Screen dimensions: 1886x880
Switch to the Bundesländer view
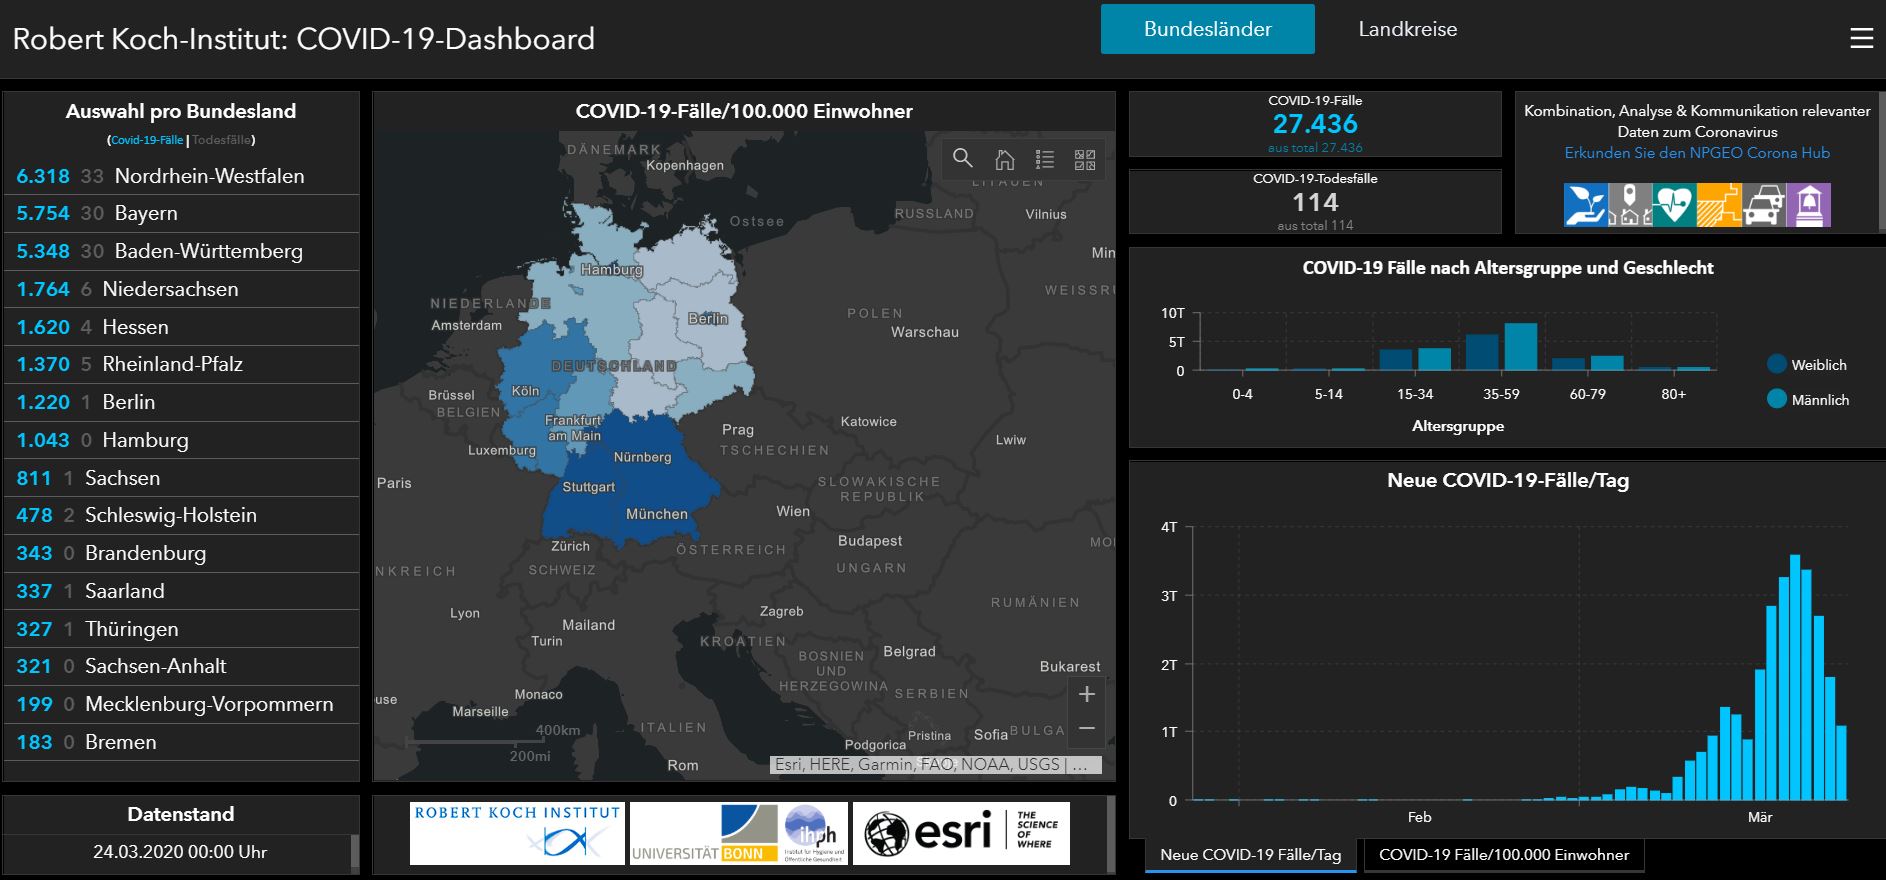(1208, 29)
